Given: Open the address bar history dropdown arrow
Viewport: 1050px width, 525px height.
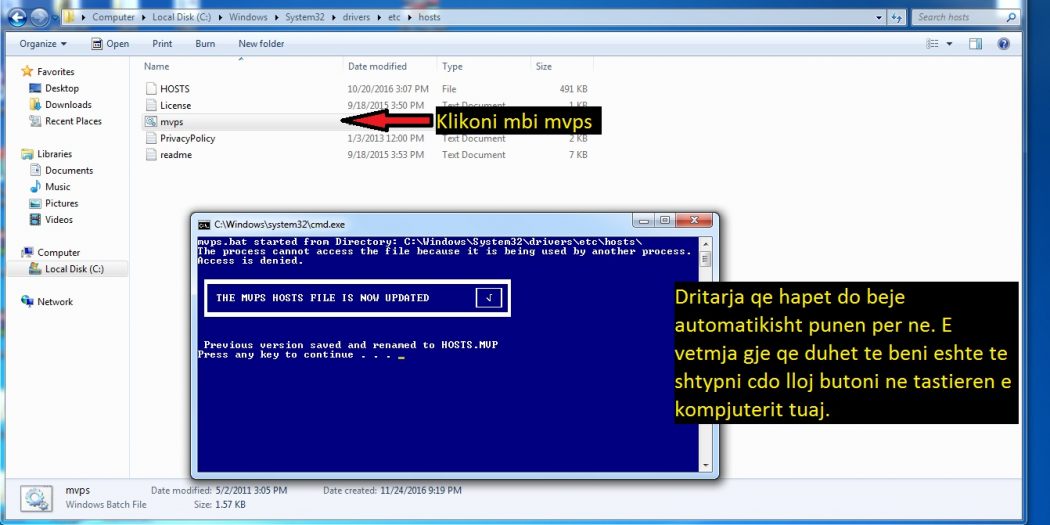Looking at the screenshot, I should [879, 18].
